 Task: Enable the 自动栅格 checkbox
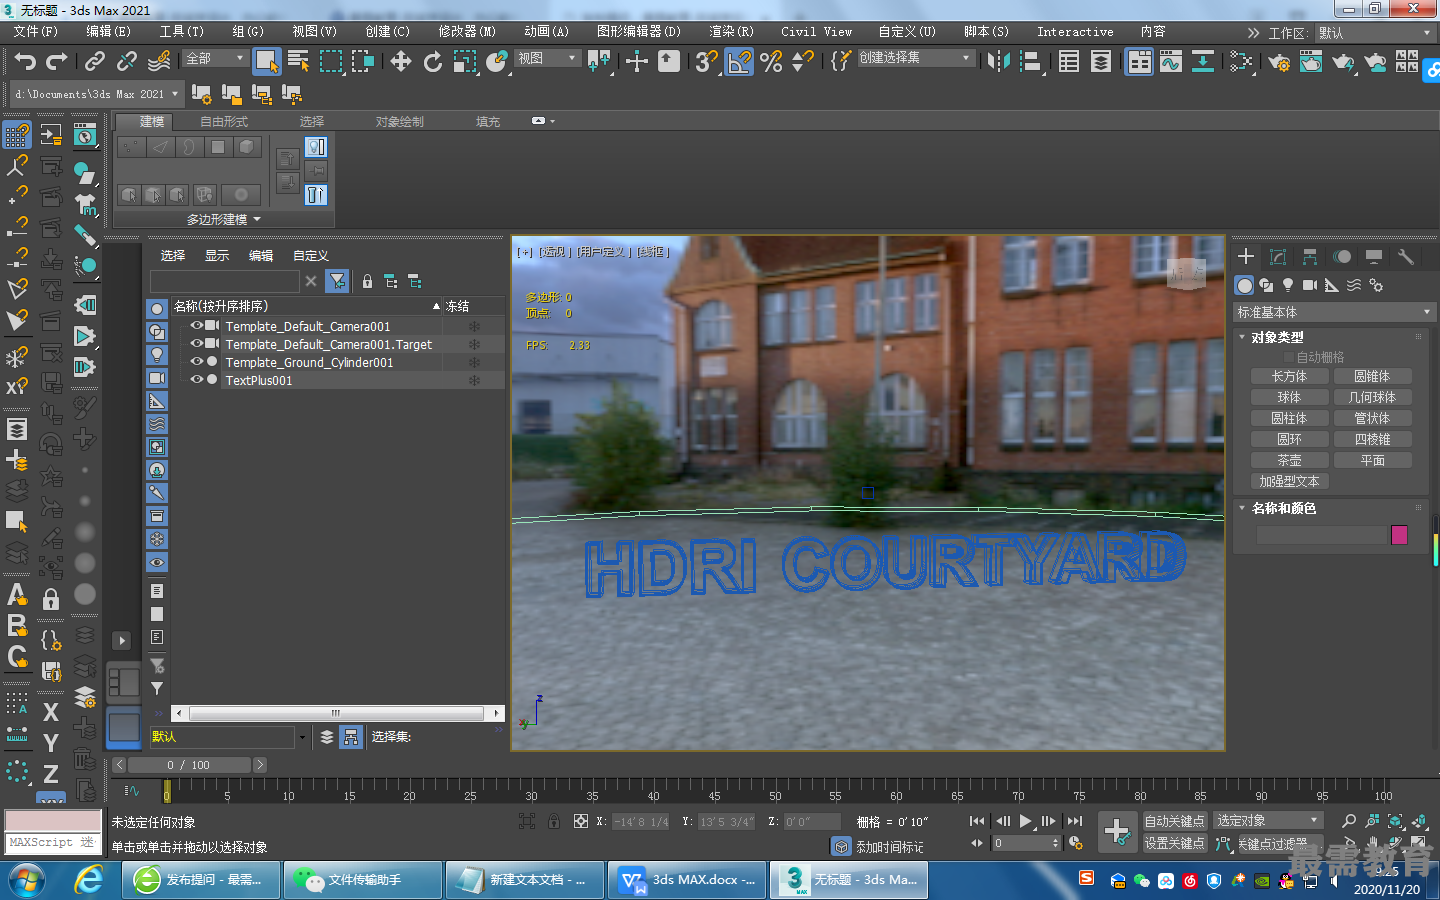click(1289, 357)
